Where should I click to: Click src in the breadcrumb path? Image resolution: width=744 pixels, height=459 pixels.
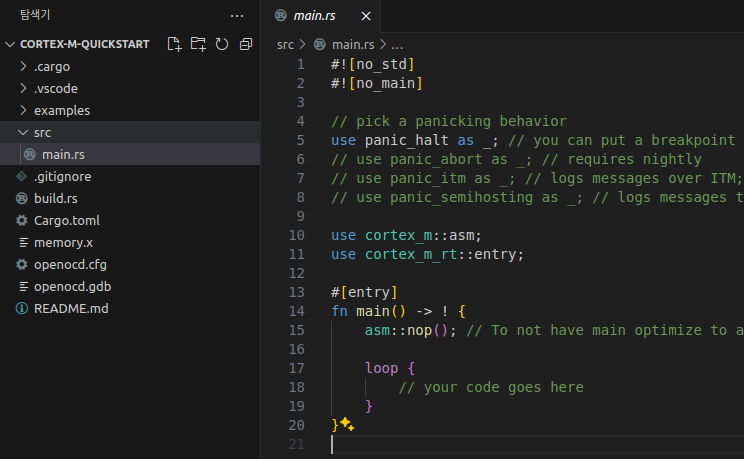(286, 45)
